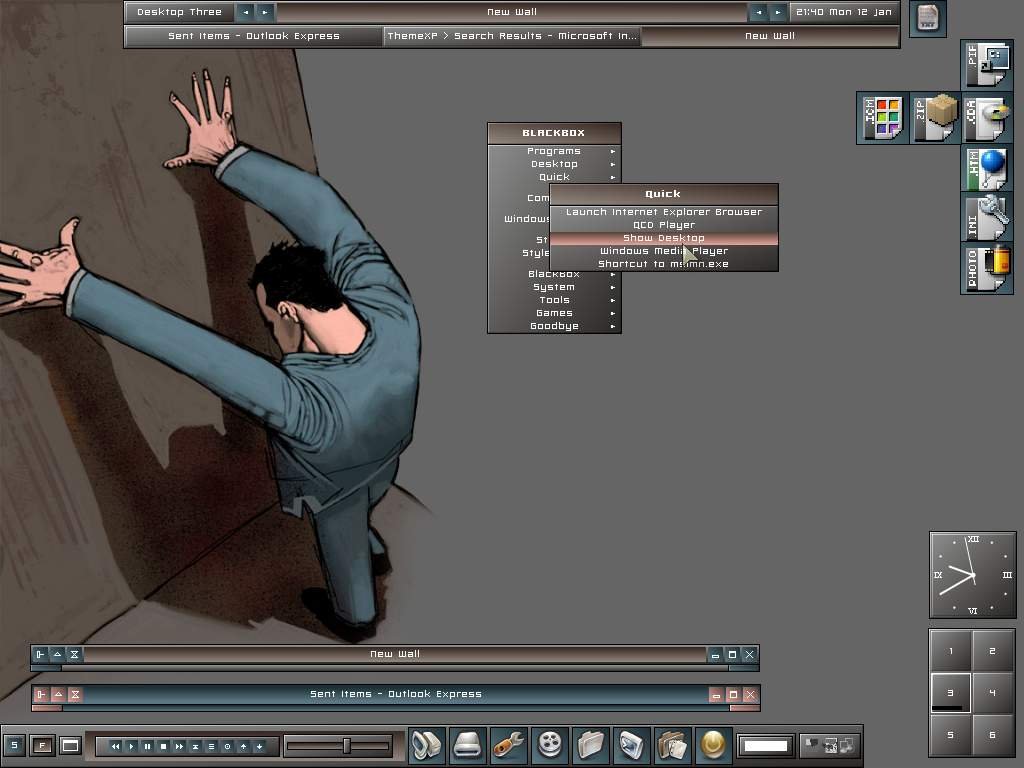Expand the Games submenu in Blackbox menu
This screenshot has width=1024, height=768.
pyautogui.click(x=554, y=313)
